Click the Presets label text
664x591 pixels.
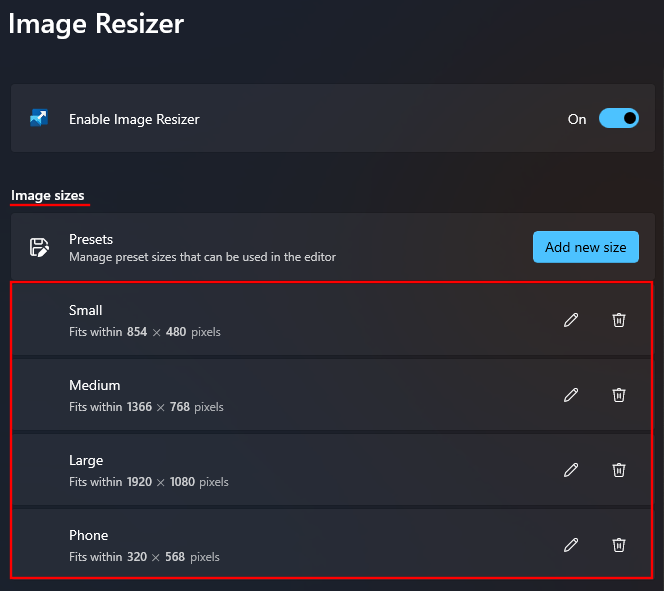91,239
